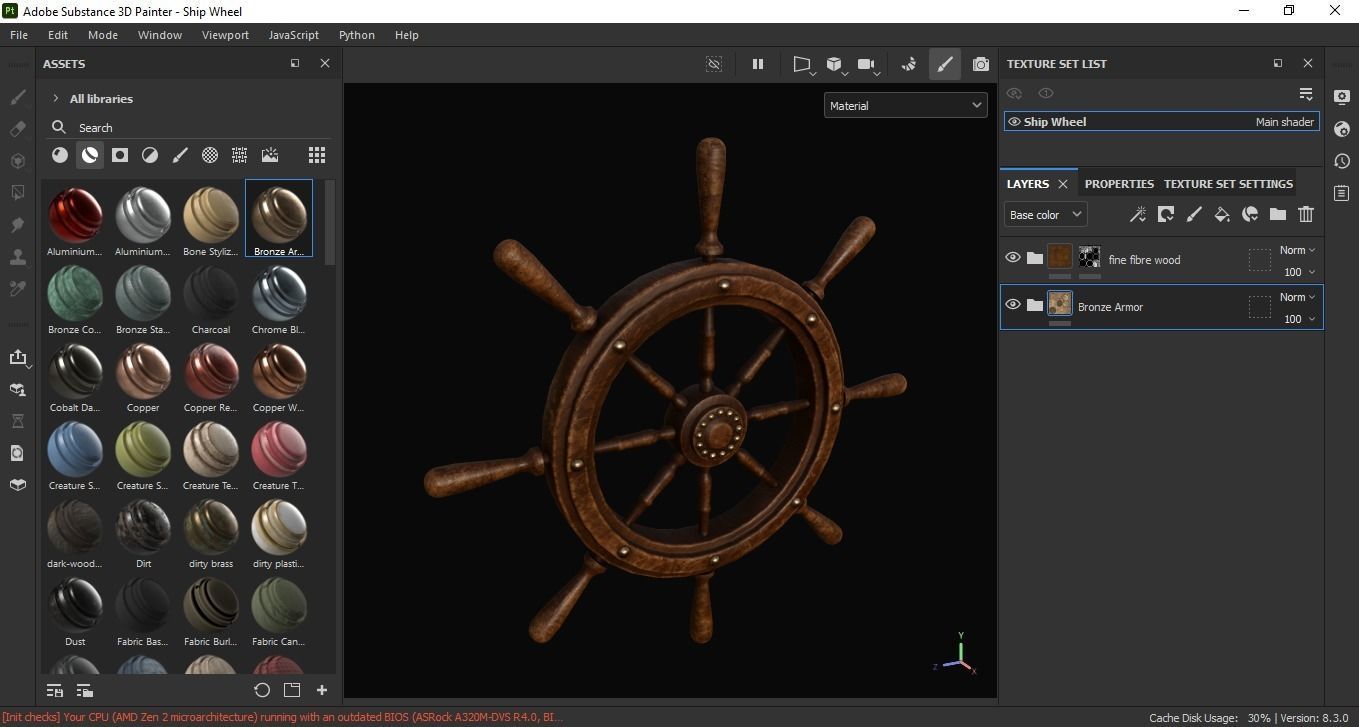Open the Export textures icon in left toolbar

coord(17,357)
